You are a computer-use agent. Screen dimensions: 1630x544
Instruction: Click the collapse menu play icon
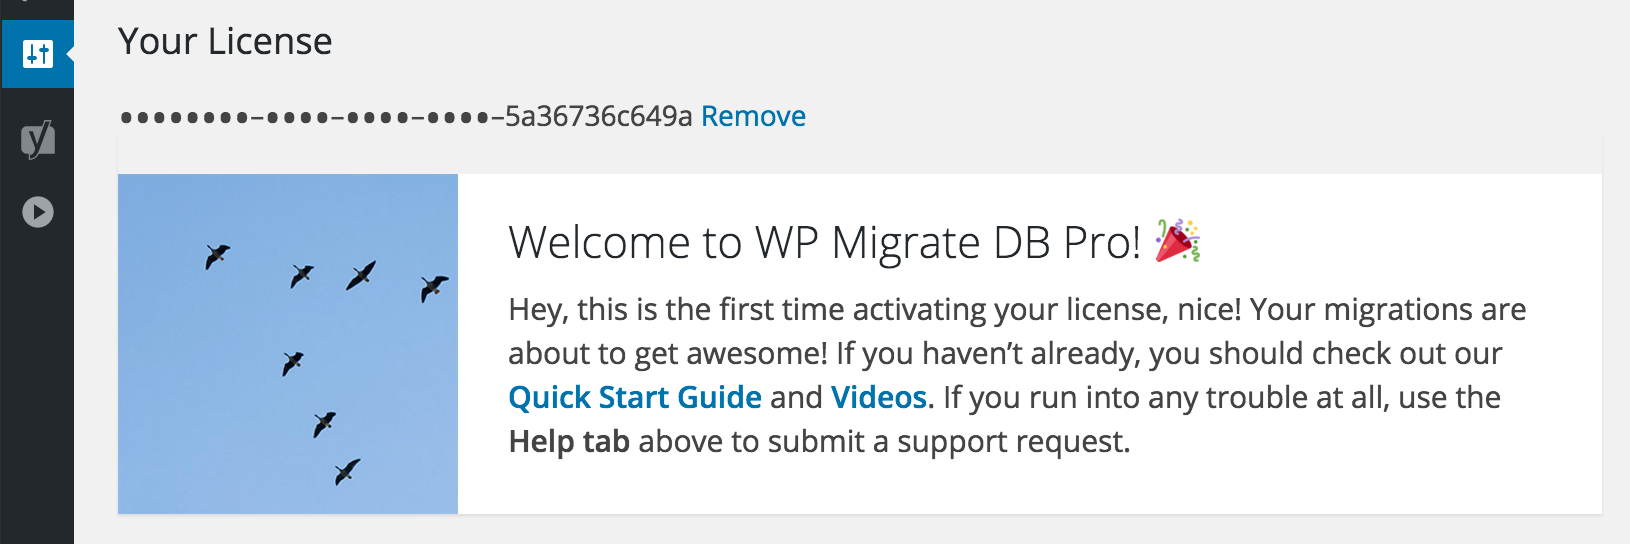38,212
